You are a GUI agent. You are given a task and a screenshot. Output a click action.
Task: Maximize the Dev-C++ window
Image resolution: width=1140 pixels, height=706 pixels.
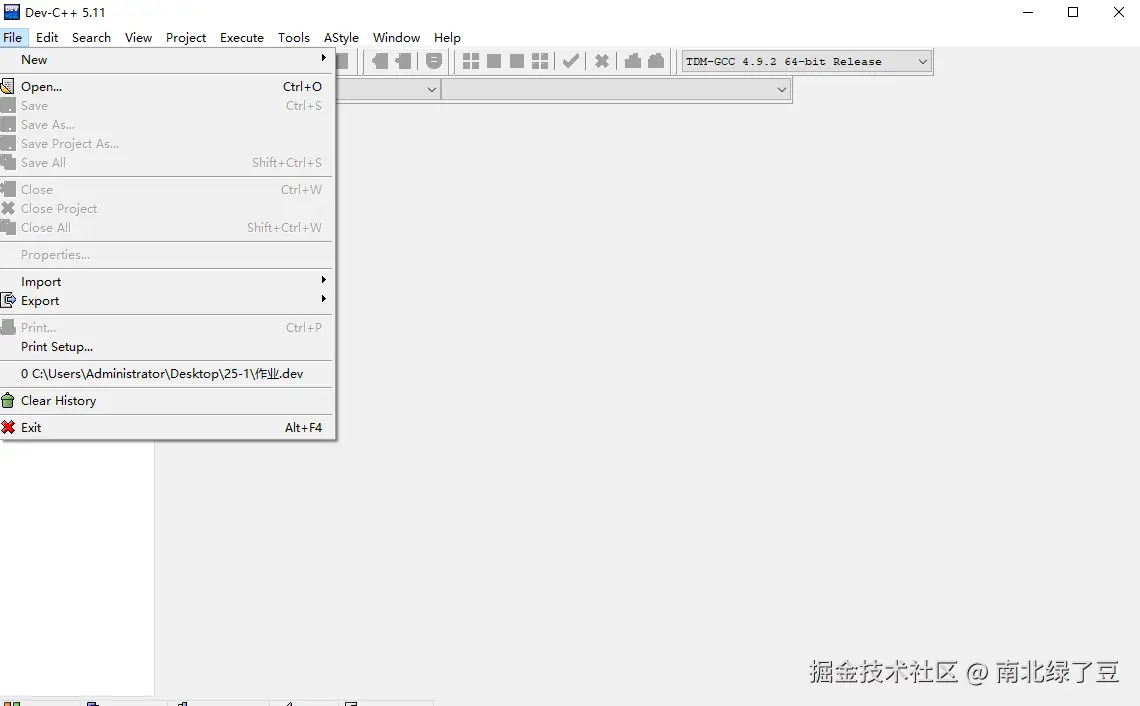click(1072, 12)
